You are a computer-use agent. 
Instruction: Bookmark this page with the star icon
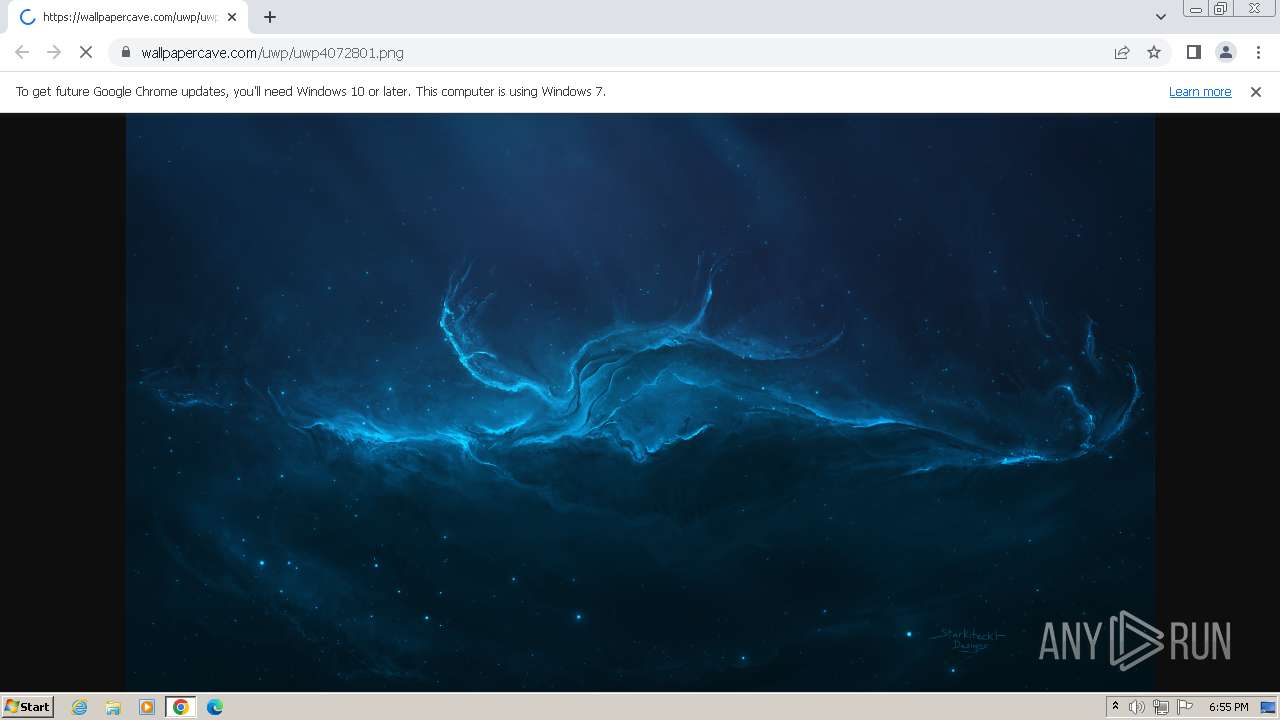coord(1154,52)
